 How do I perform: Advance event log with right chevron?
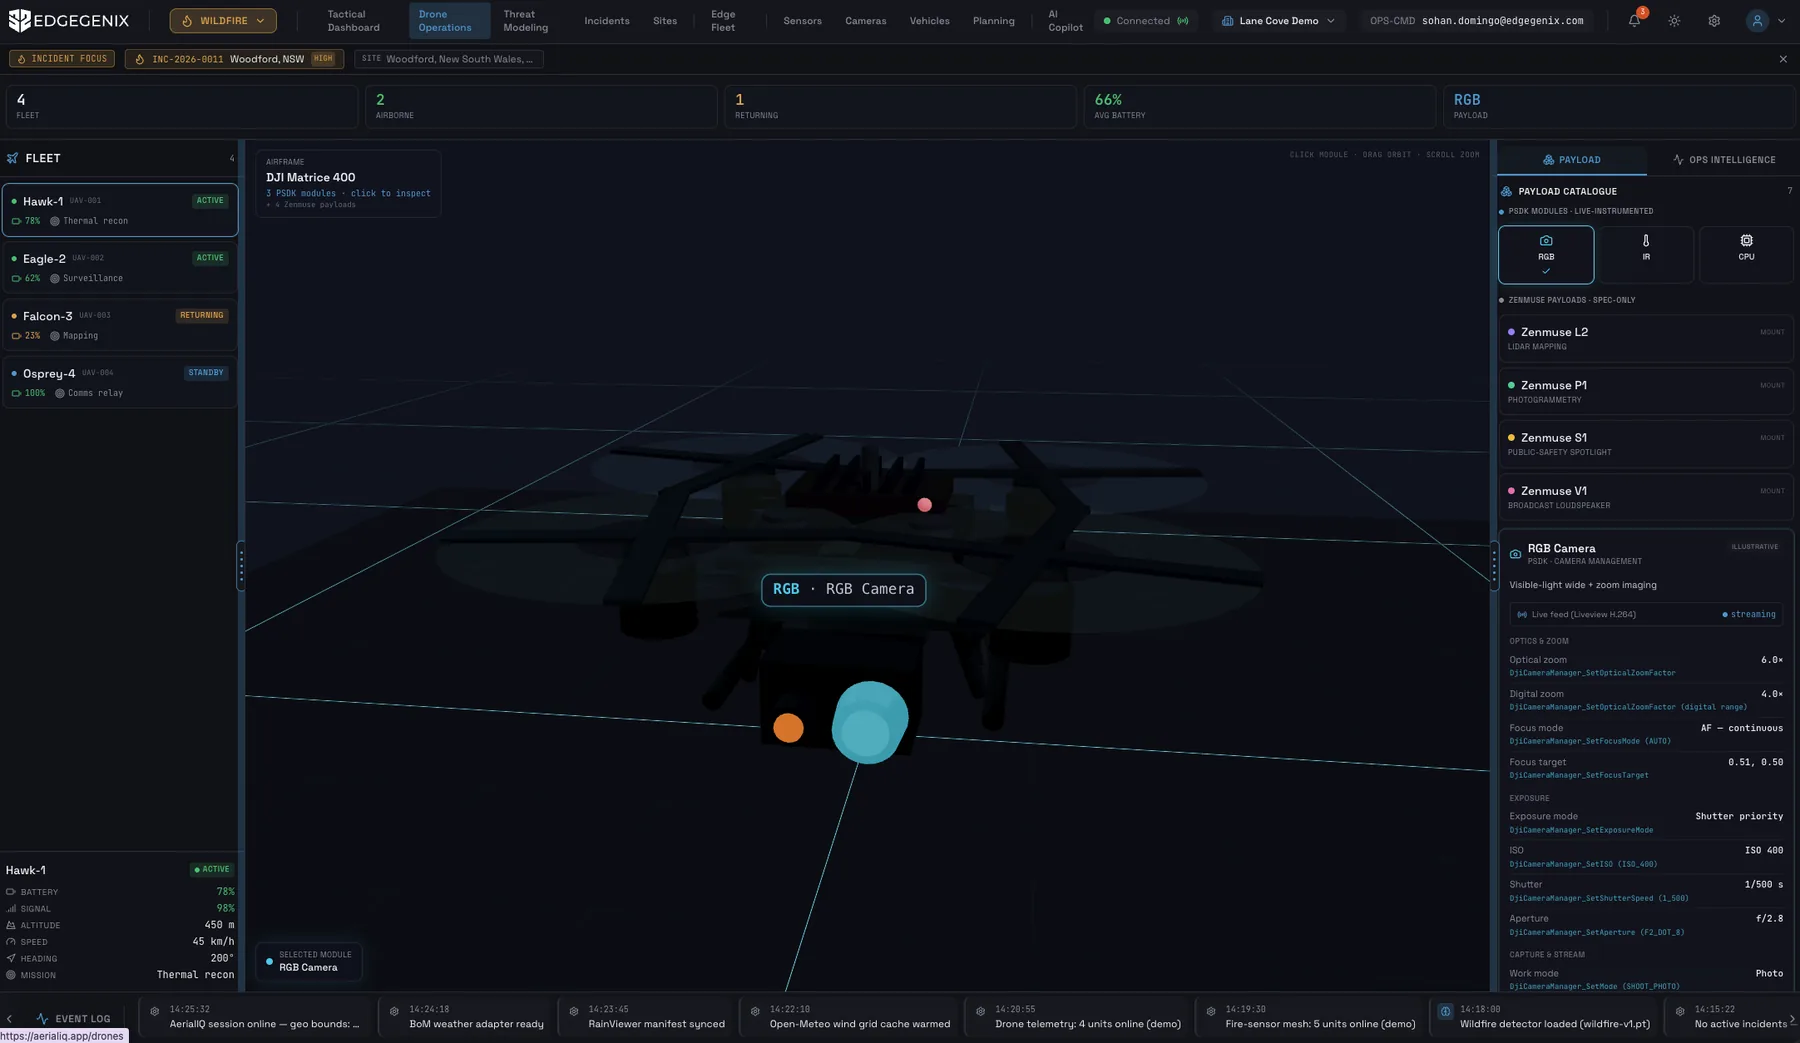coord(1792,1019)
